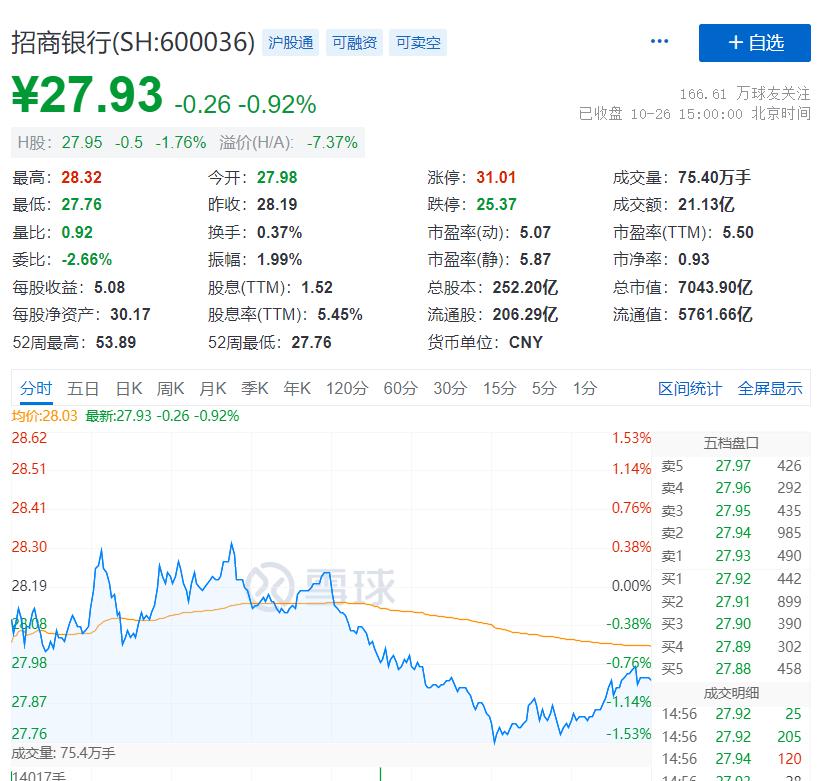Click the 总股本 value 252.20亿

(525, 287)
